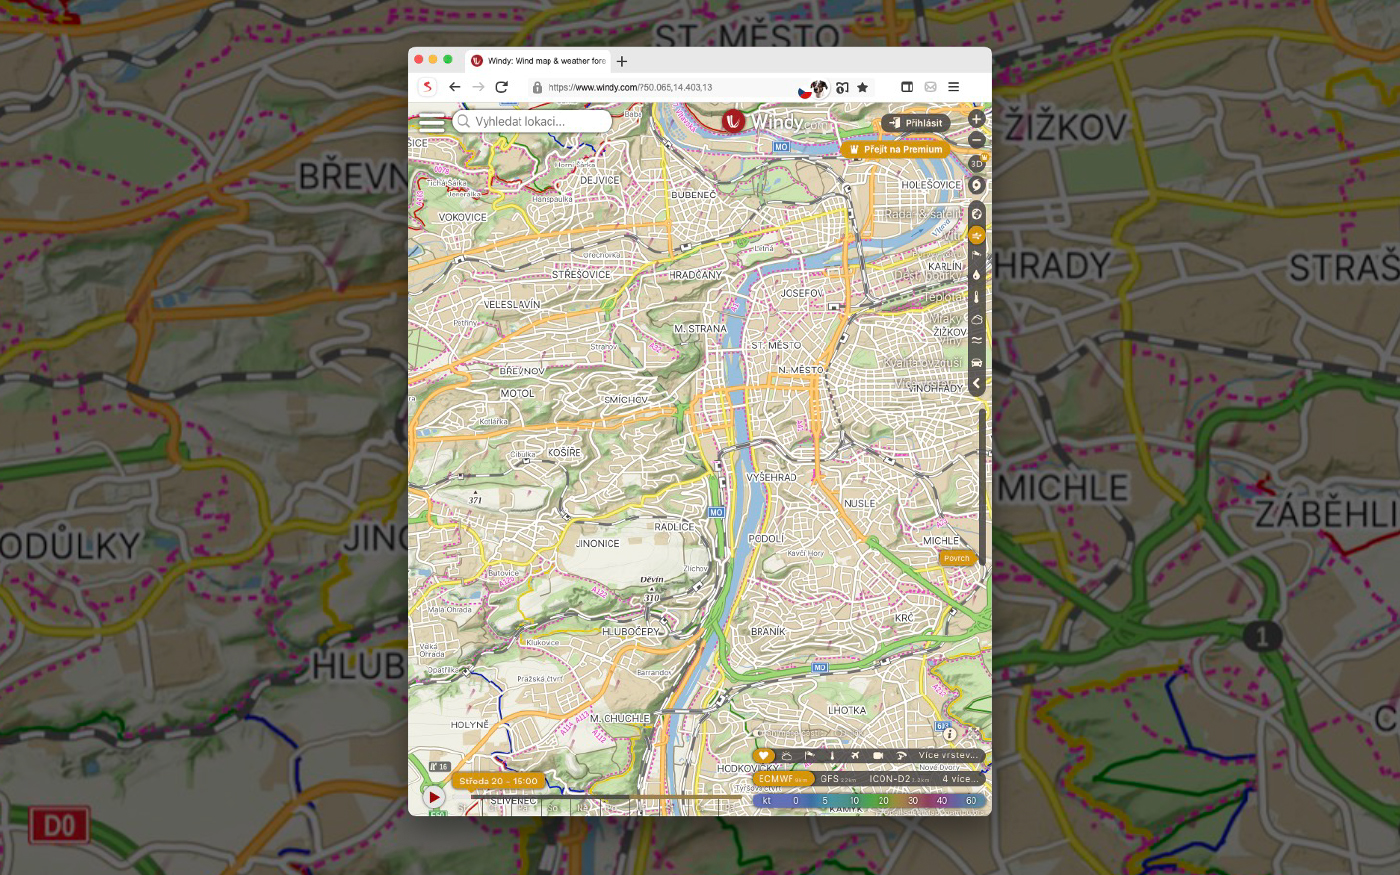Expand 4 více models option
The width and height of the screenshot is (1400, 875).
(960, 779)
